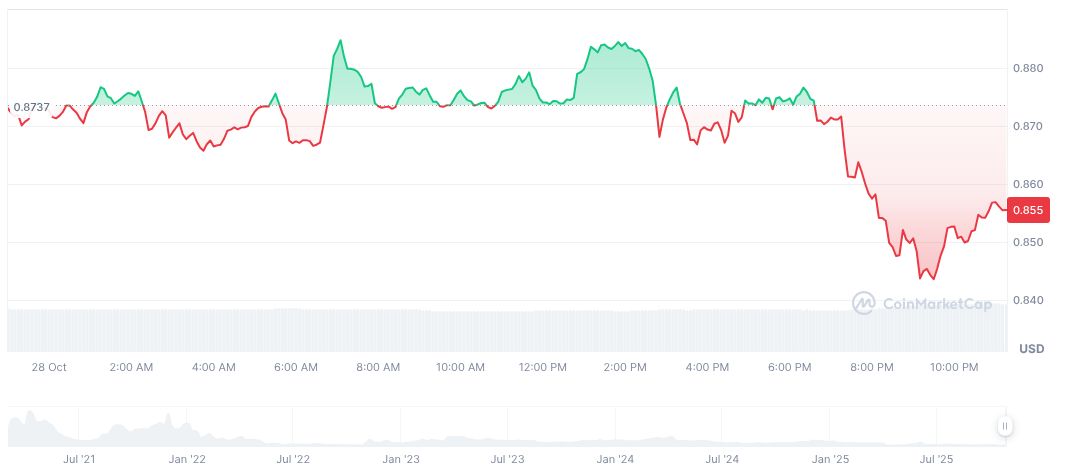Click the 0.840 price axis label

click(1027, 301)
